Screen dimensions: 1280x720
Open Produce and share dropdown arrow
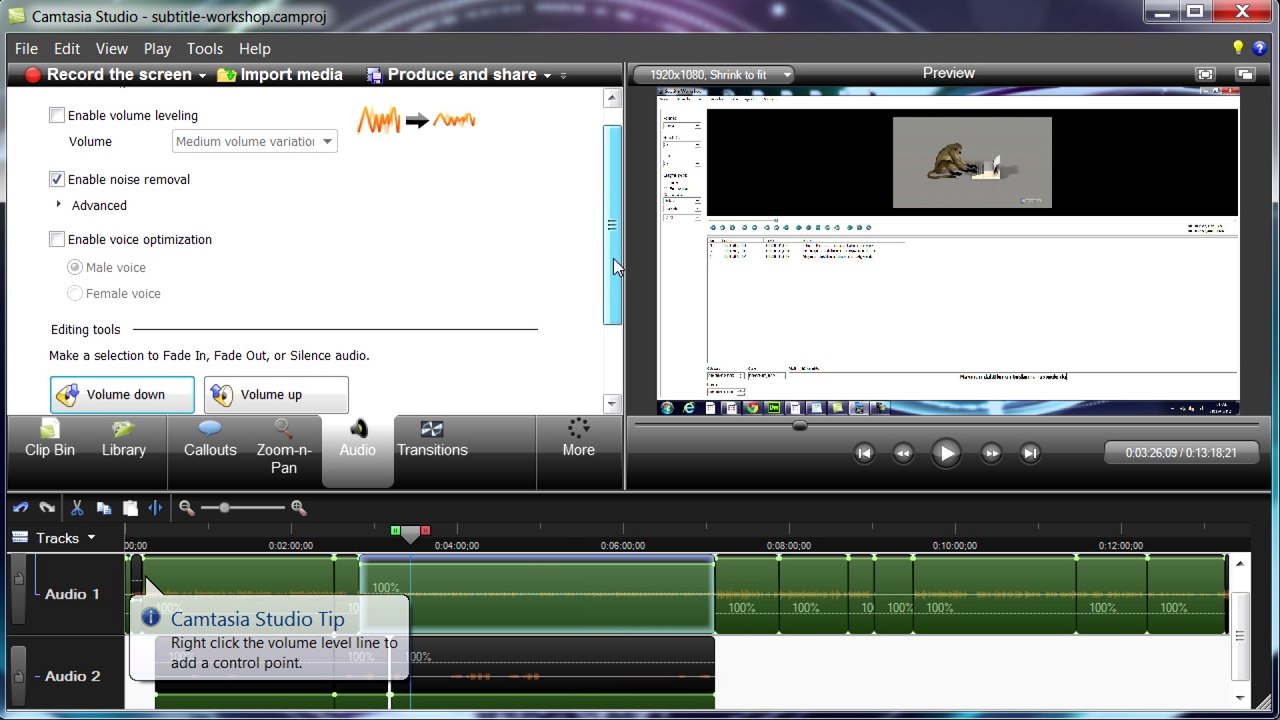point(547,75)
